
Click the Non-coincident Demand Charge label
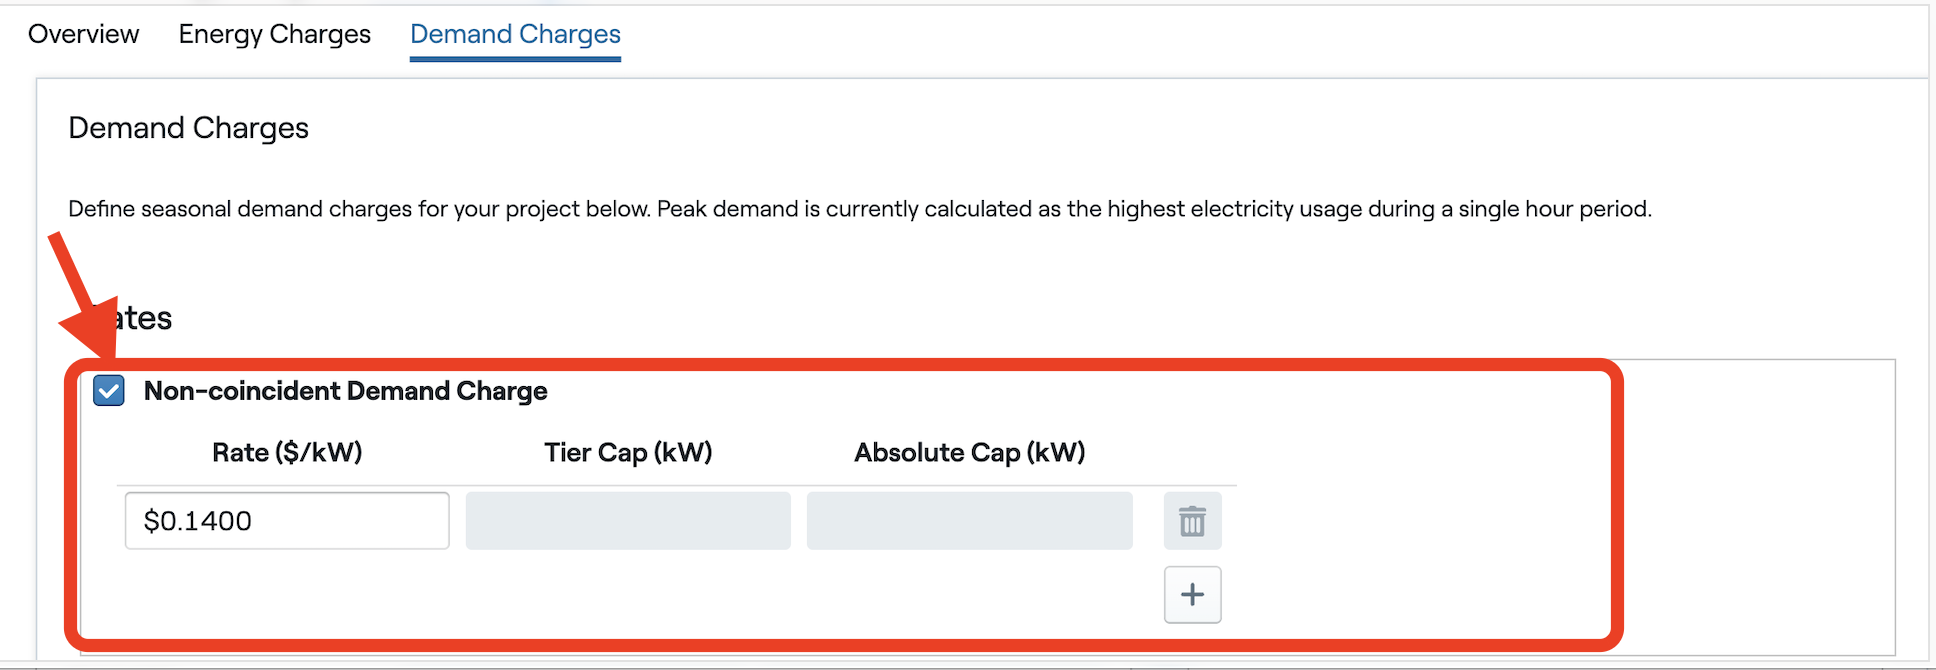click(345, 391)
